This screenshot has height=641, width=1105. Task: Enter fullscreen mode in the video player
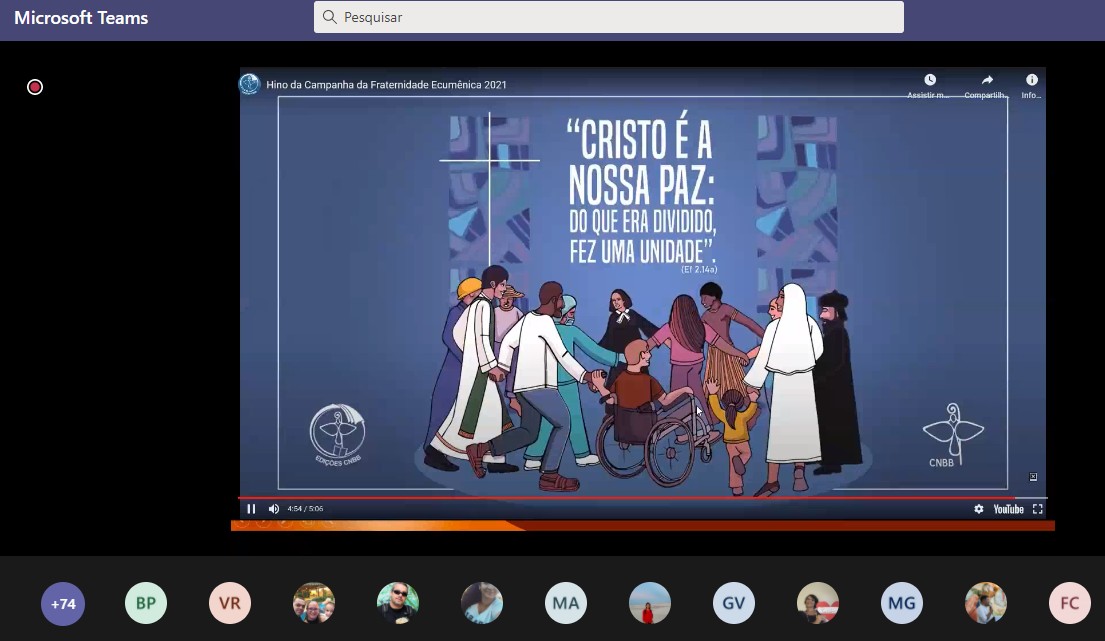[x=1037, y=509]
